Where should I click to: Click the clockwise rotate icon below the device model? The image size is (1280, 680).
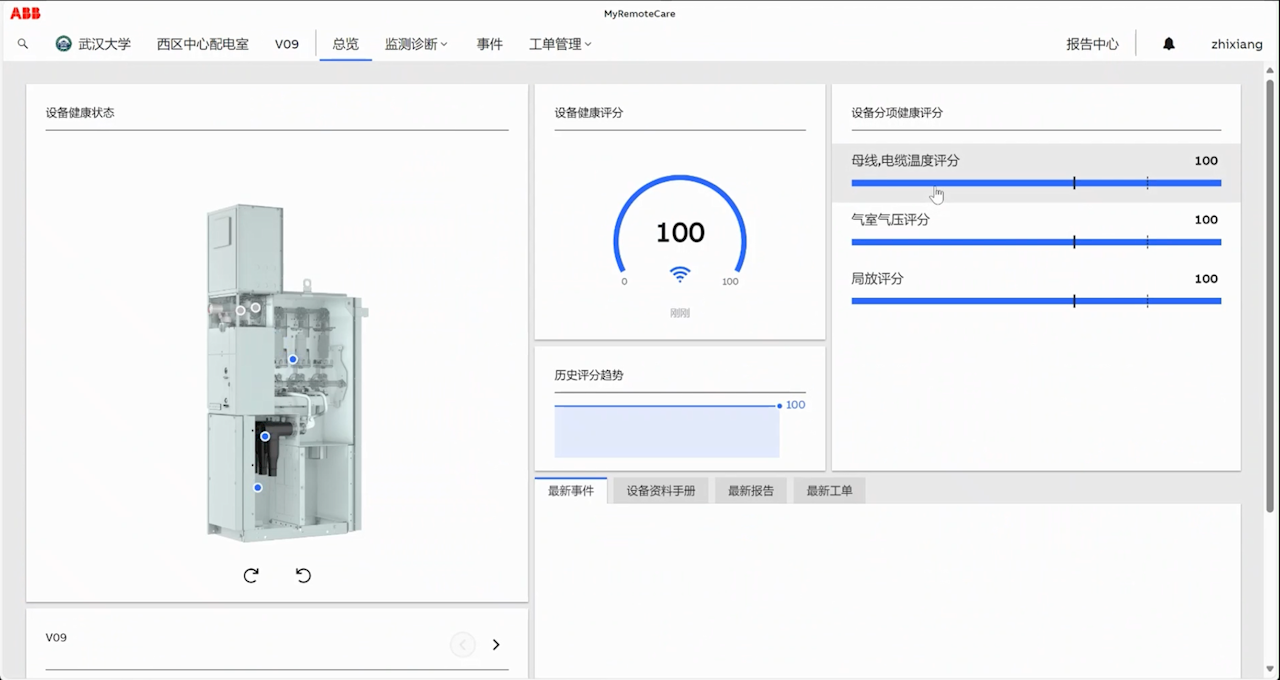click(x=251, y=575)
